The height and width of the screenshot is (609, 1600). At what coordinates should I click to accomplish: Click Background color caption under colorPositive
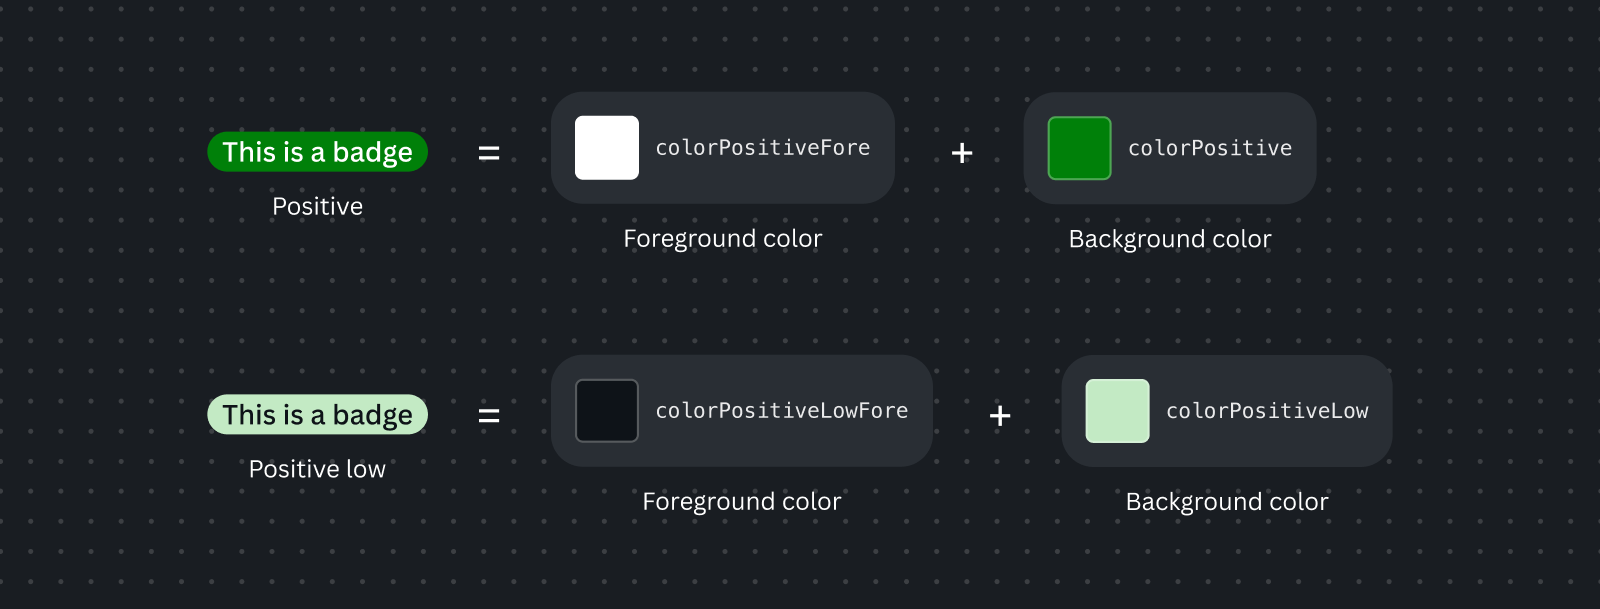1170,239
